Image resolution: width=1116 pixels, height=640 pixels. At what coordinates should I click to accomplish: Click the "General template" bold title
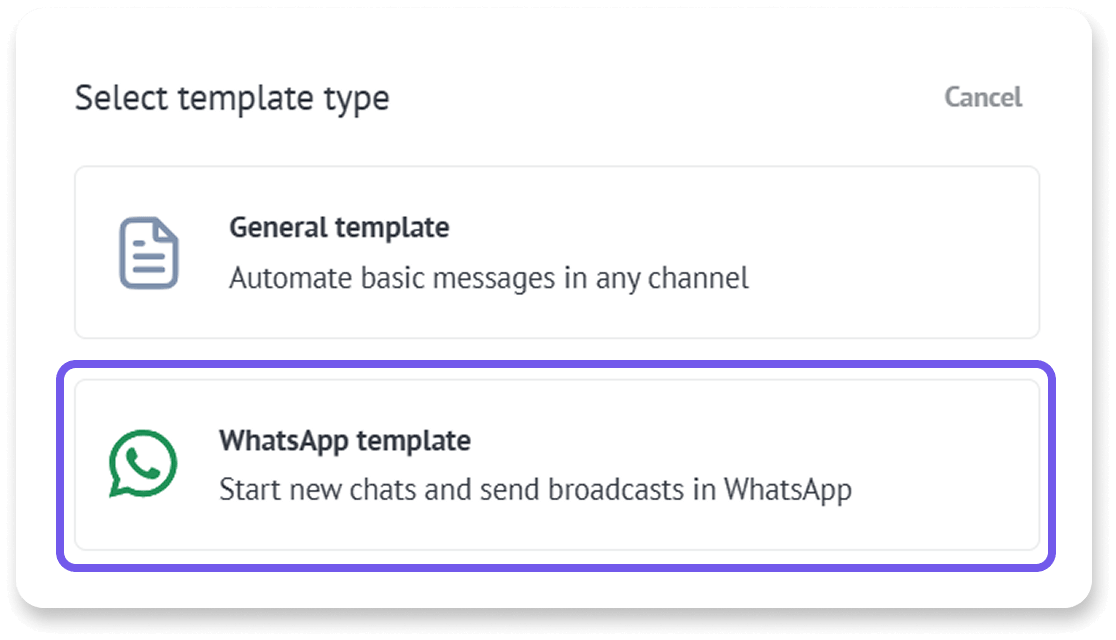[339, 228]
